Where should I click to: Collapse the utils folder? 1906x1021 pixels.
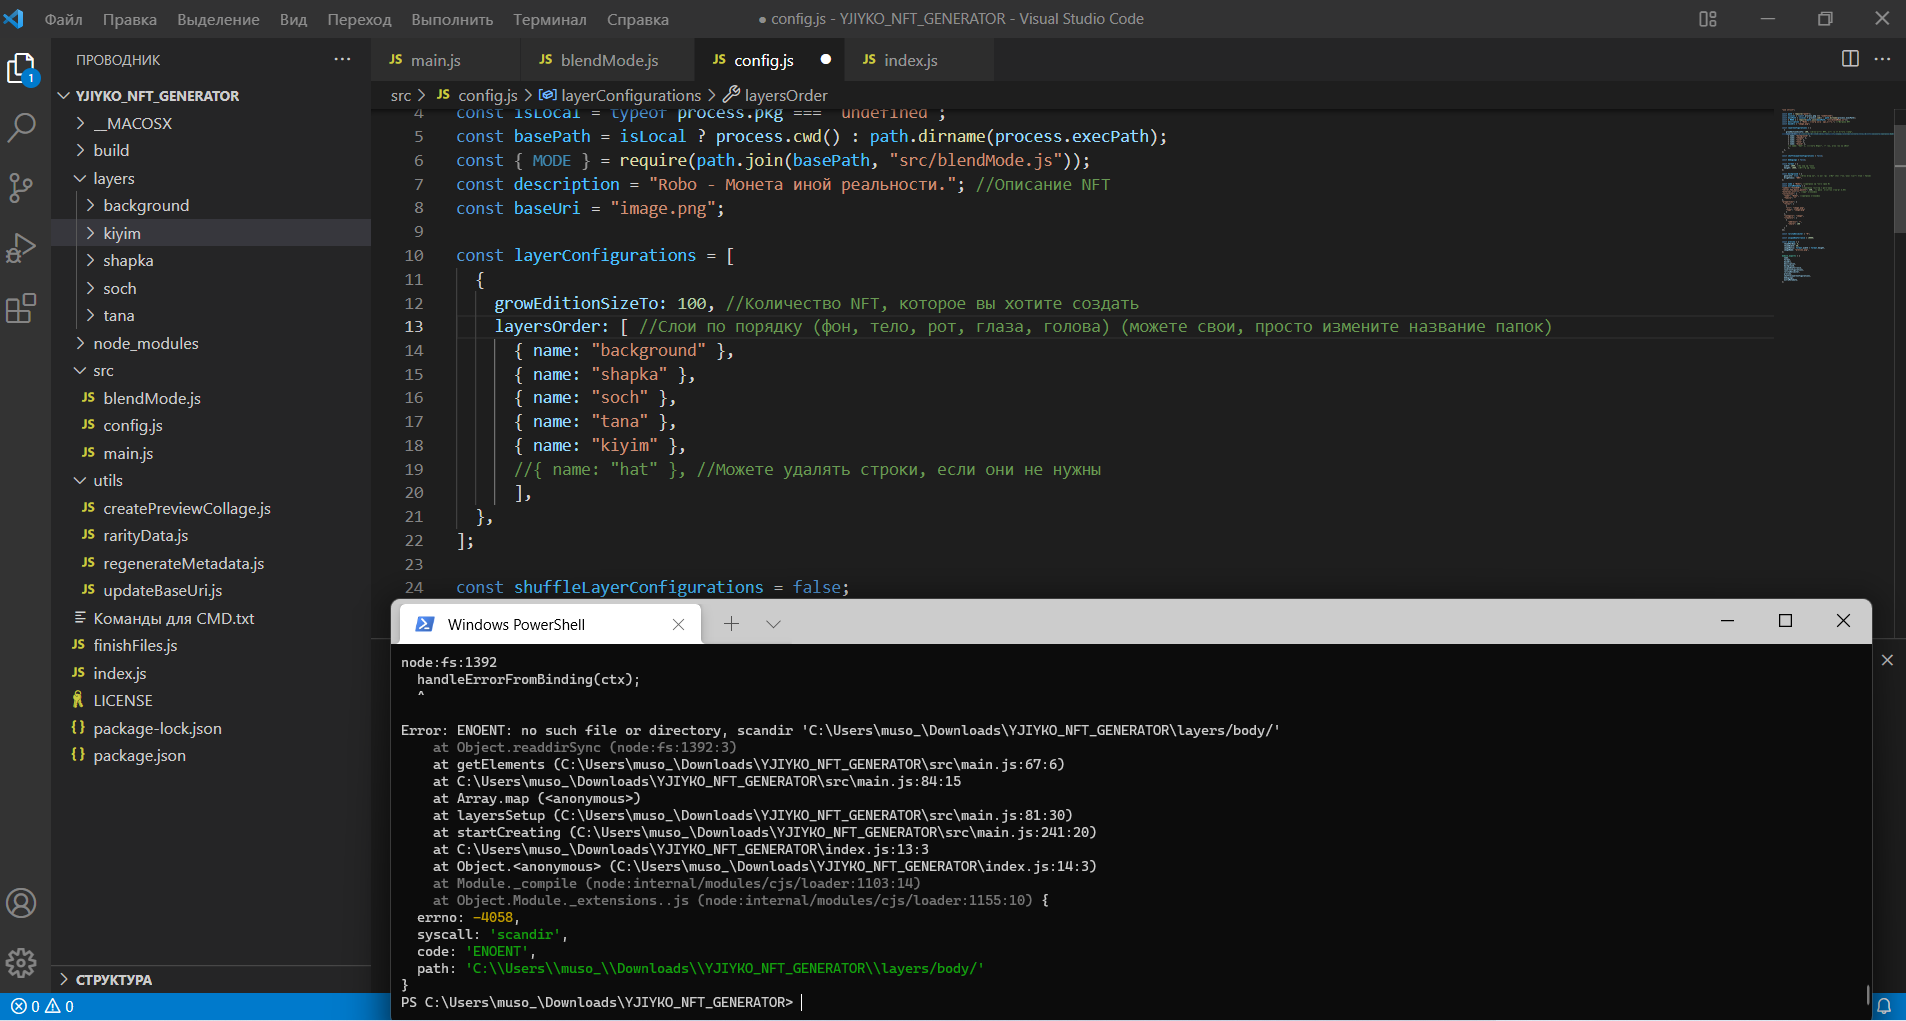tap(211, 480)
